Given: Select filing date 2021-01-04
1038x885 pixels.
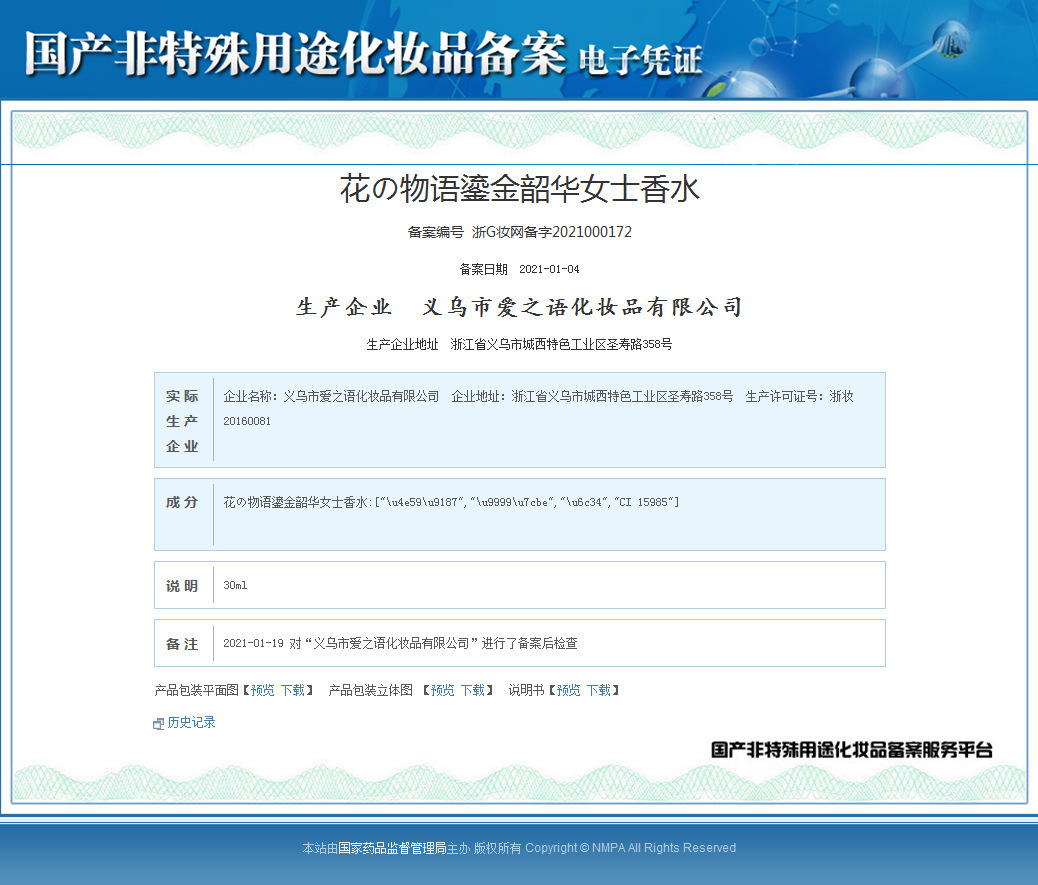Looking at the screenshot, I should coord(549,269).
